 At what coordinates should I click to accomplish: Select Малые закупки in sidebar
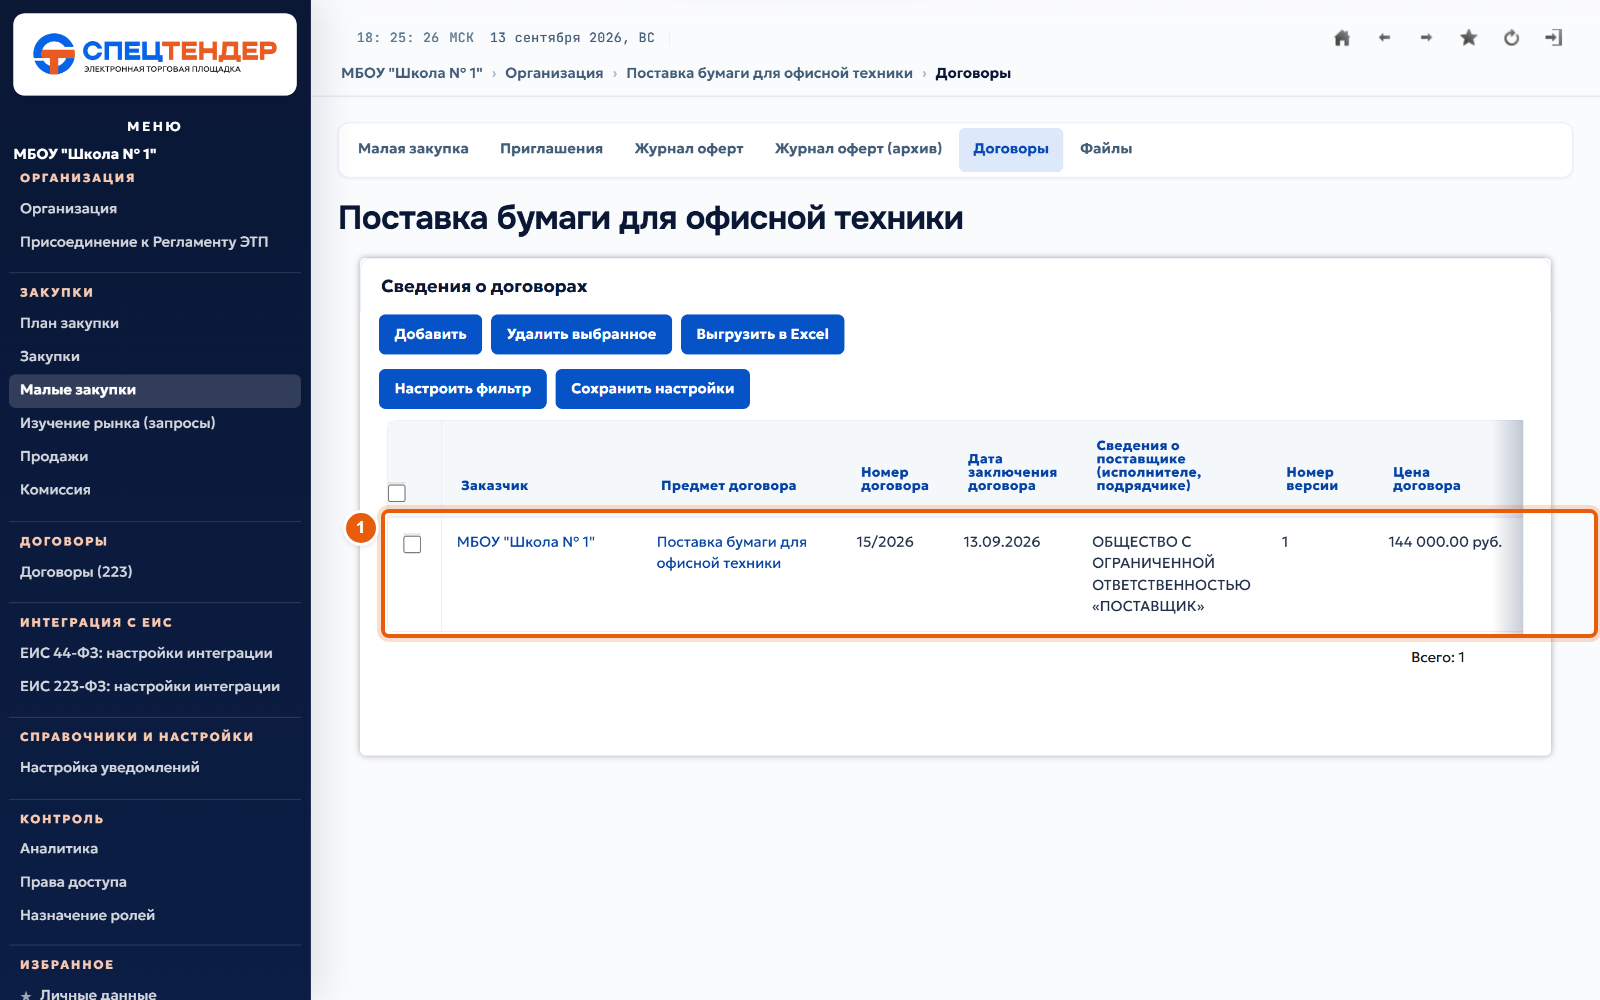coord(155,391)
